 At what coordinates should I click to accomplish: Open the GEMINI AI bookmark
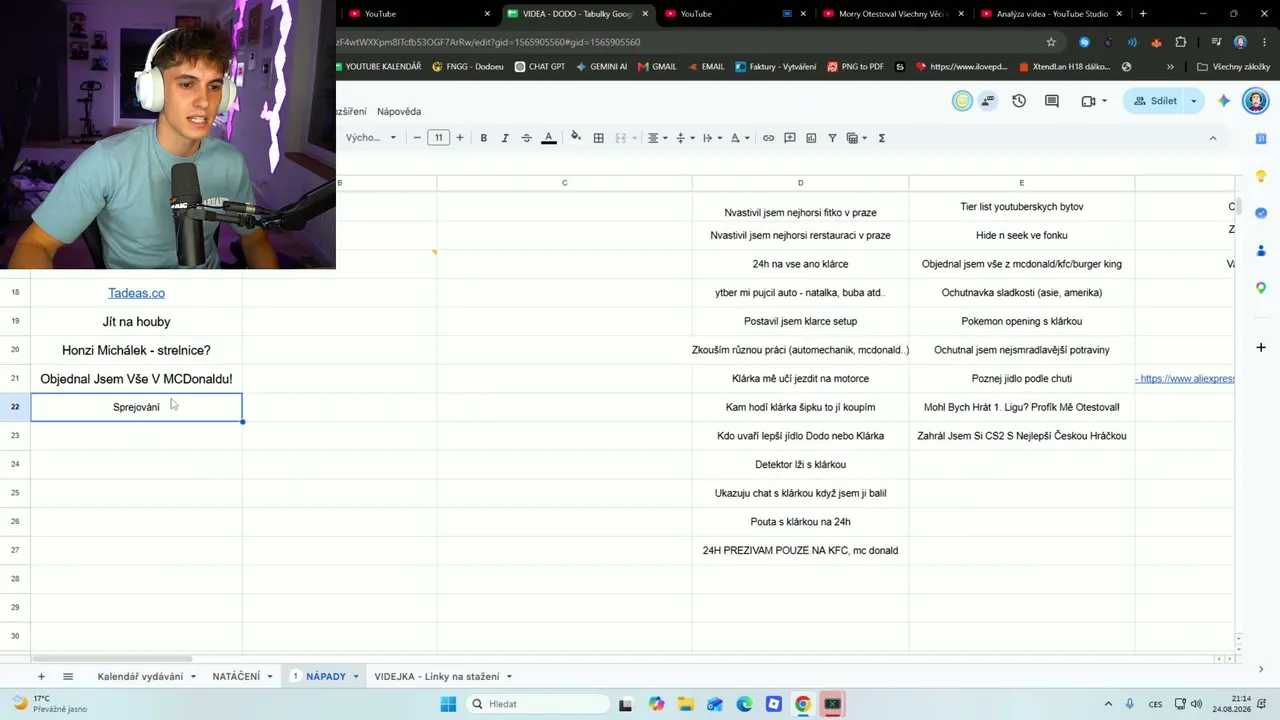(x=601, y=67)
